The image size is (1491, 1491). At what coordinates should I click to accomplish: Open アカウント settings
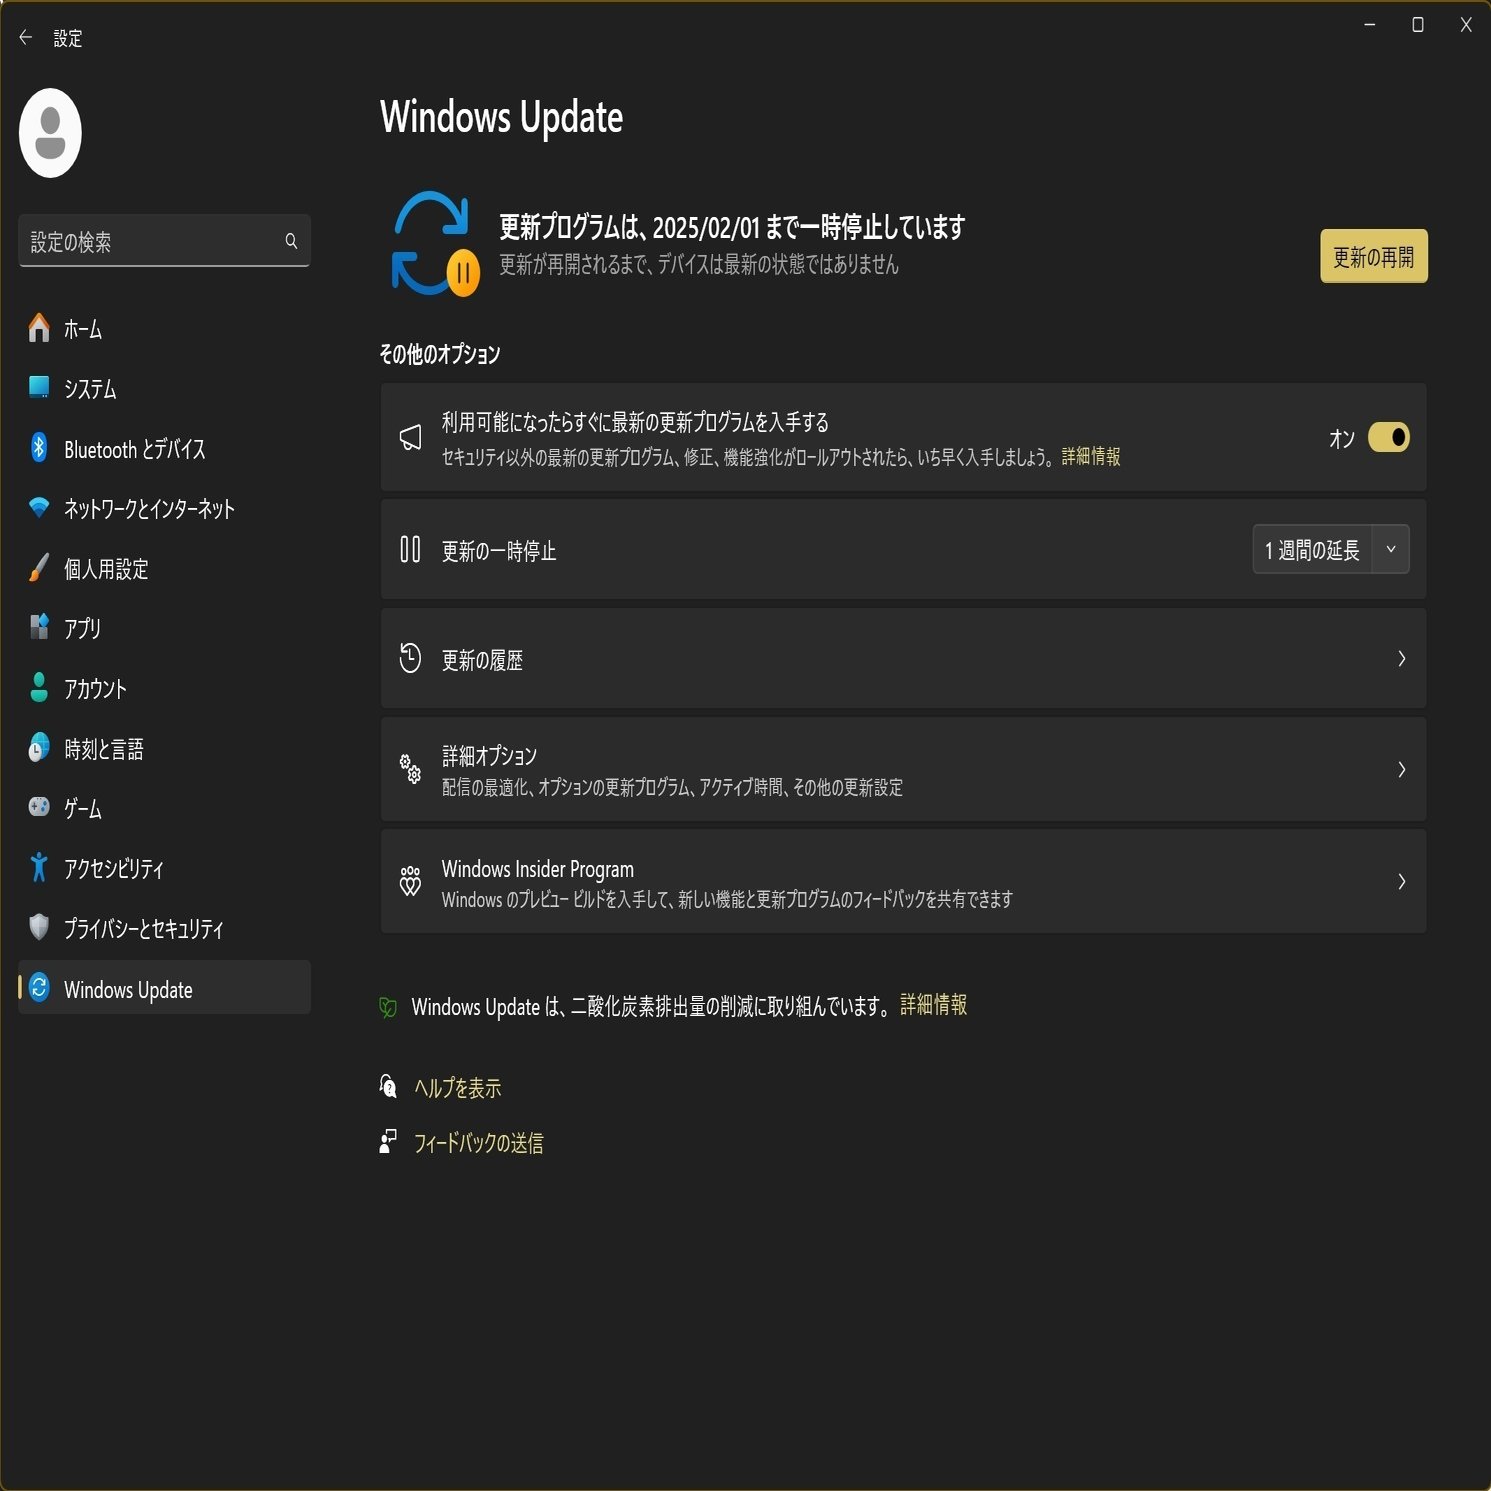coord(94,689)
